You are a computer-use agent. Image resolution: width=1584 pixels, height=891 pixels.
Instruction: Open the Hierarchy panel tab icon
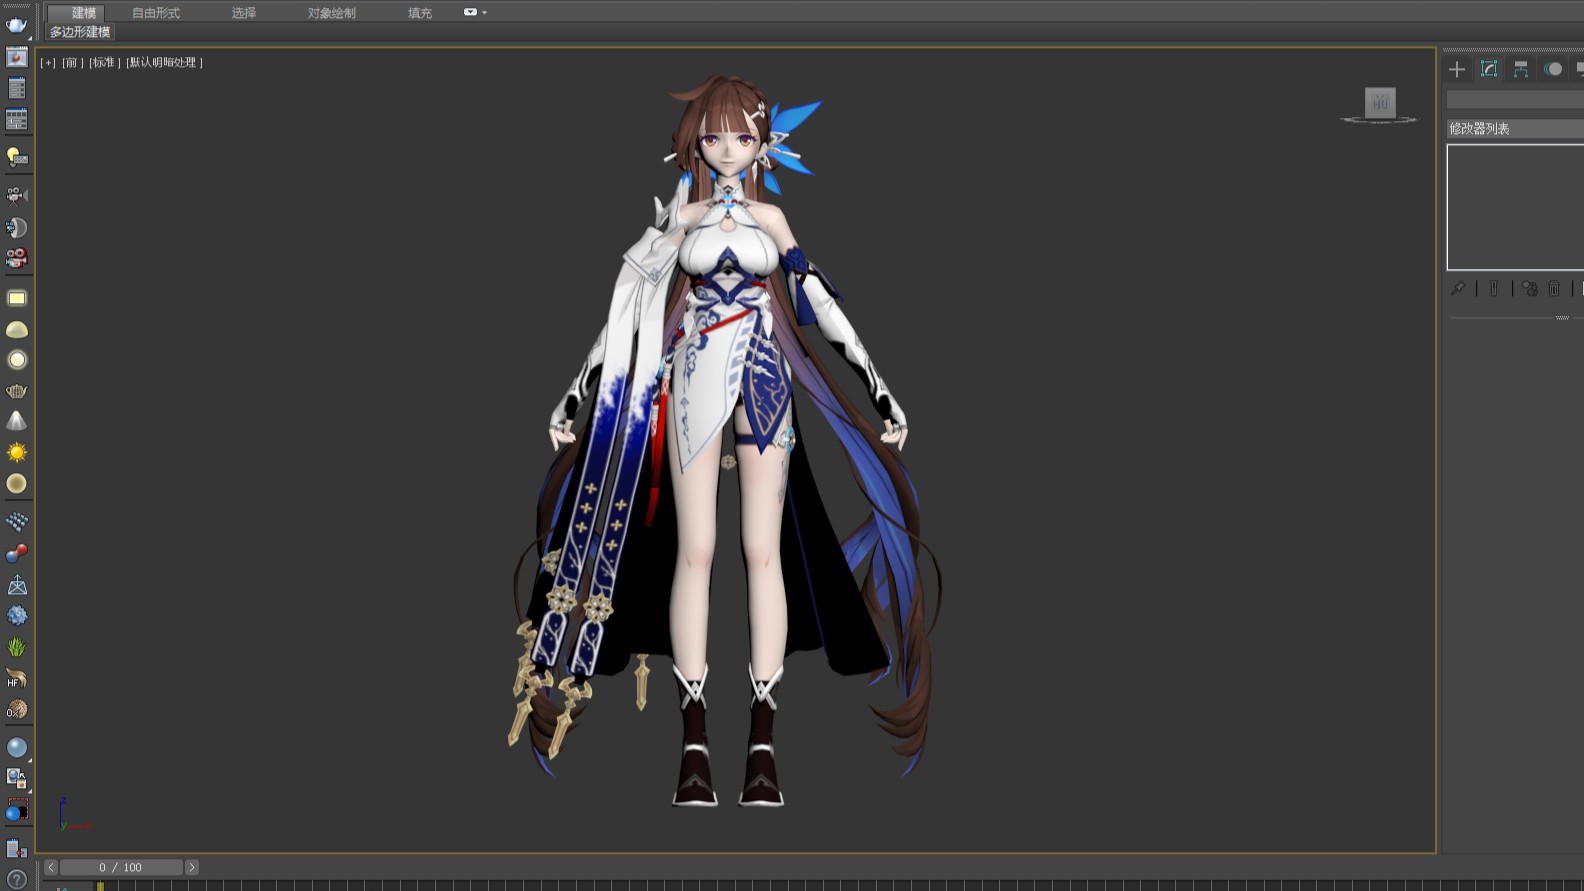(1521, 69)
